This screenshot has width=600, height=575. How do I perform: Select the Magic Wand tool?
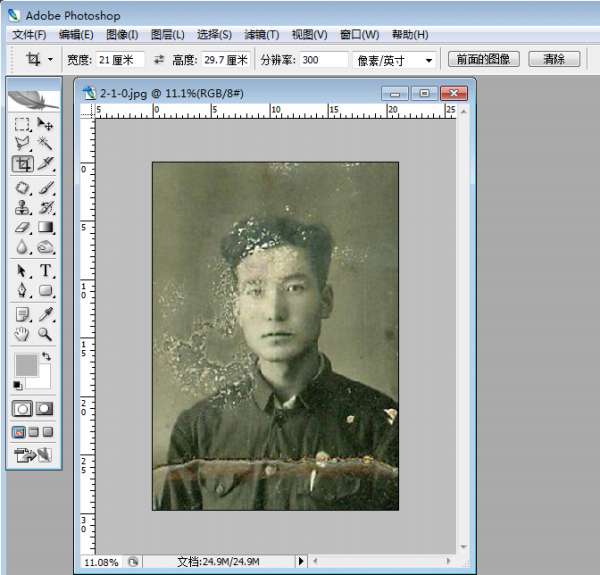(x=45, y=145)
